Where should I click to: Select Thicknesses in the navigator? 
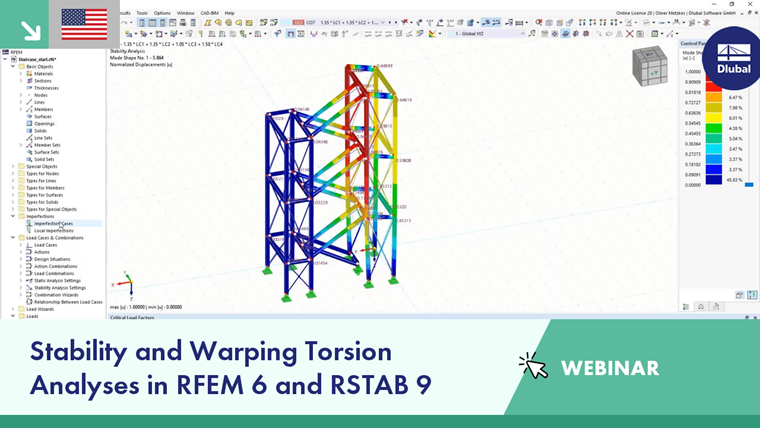46,88
